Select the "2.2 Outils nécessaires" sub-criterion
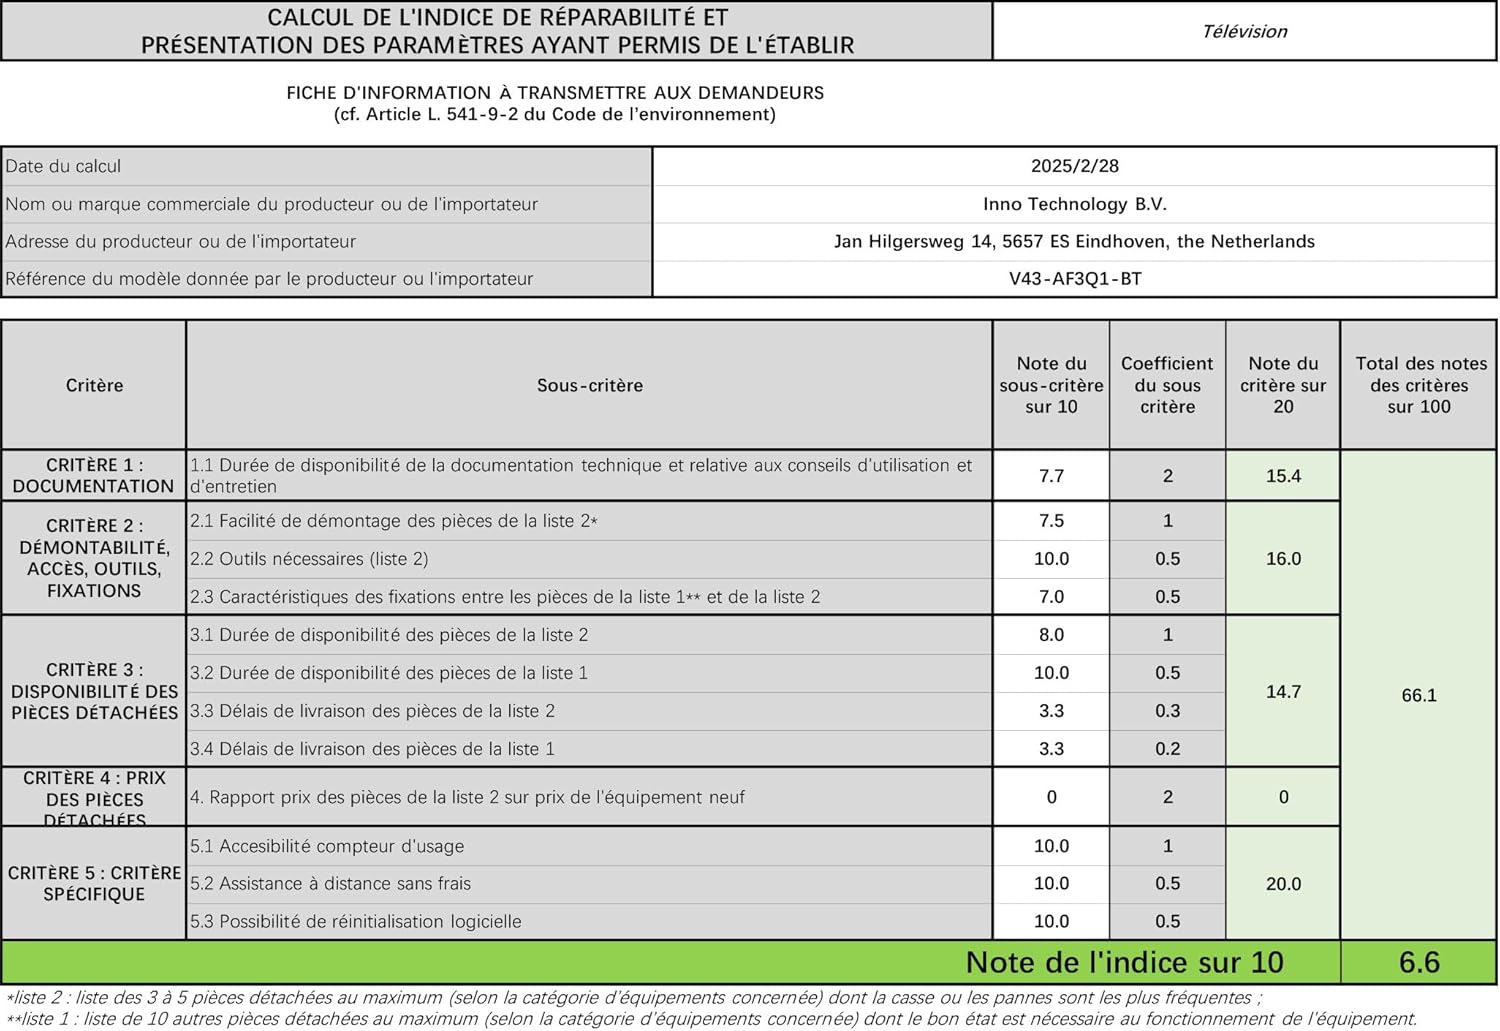Image resolution: width=1500 pixels, height=1031 pixels. click(x=309, y=559)
